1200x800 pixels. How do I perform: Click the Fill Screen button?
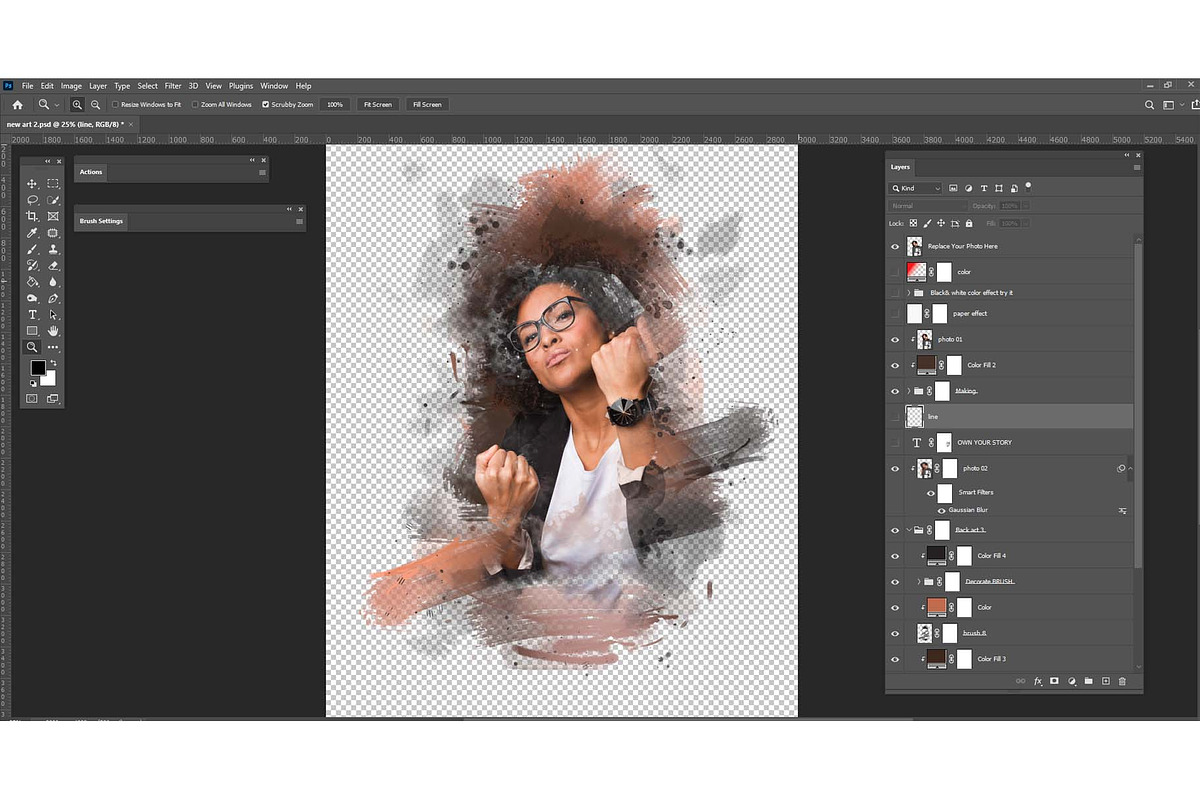[427, 104]
